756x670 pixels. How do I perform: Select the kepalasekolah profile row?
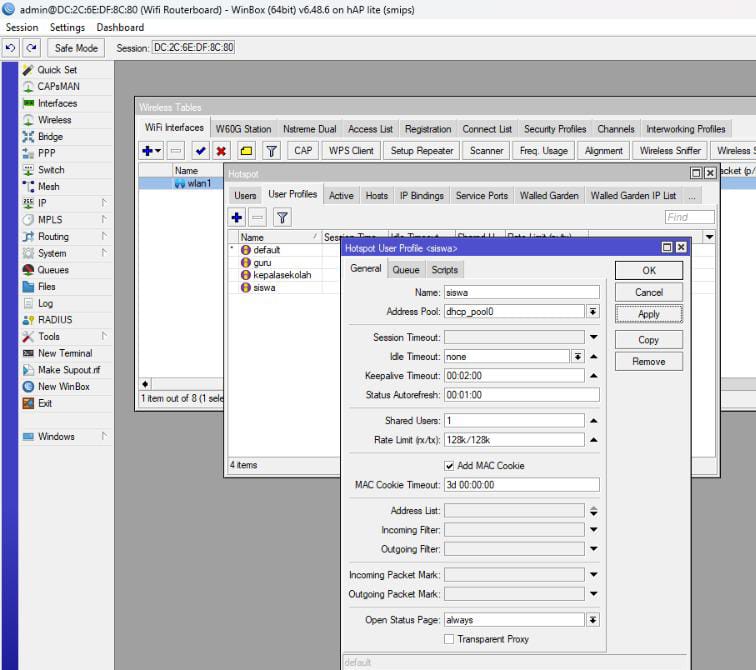pyautogui.click(x=282, y=275)
